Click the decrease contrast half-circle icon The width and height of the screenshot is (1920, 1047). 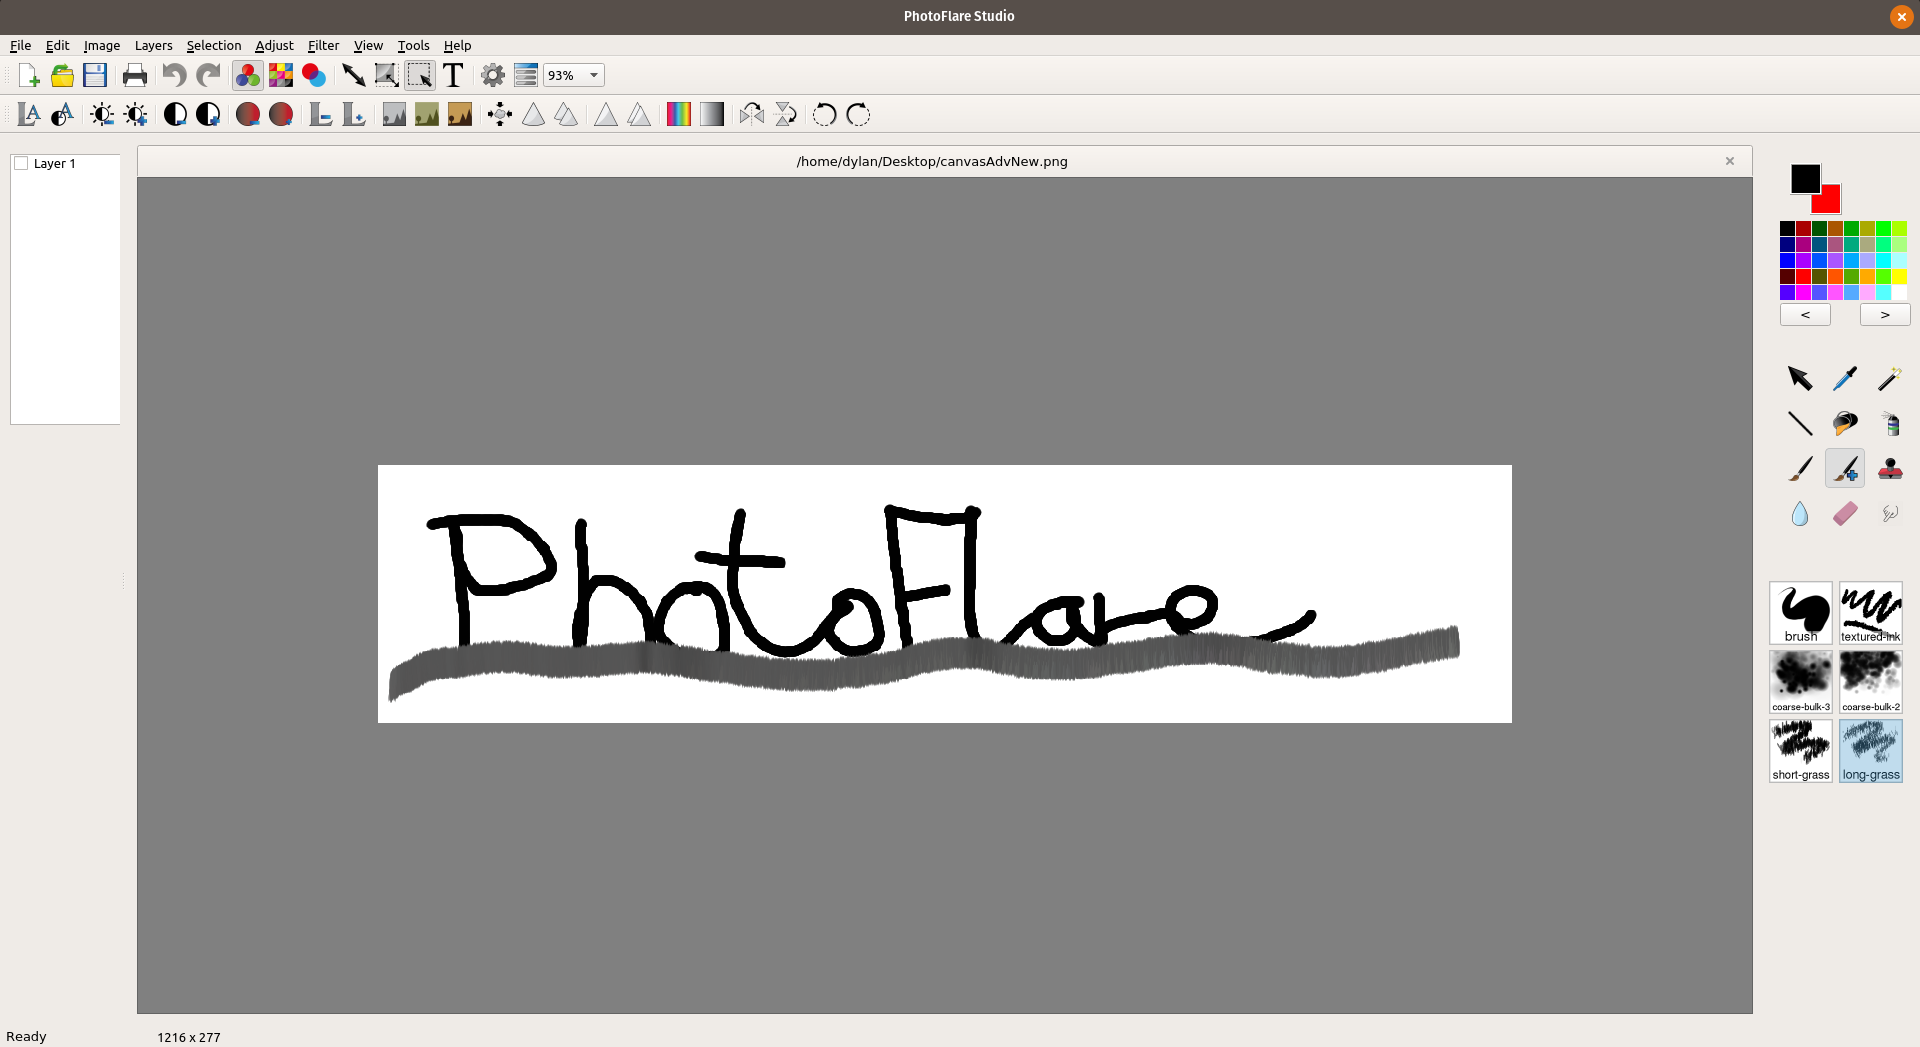click(175, 115)
